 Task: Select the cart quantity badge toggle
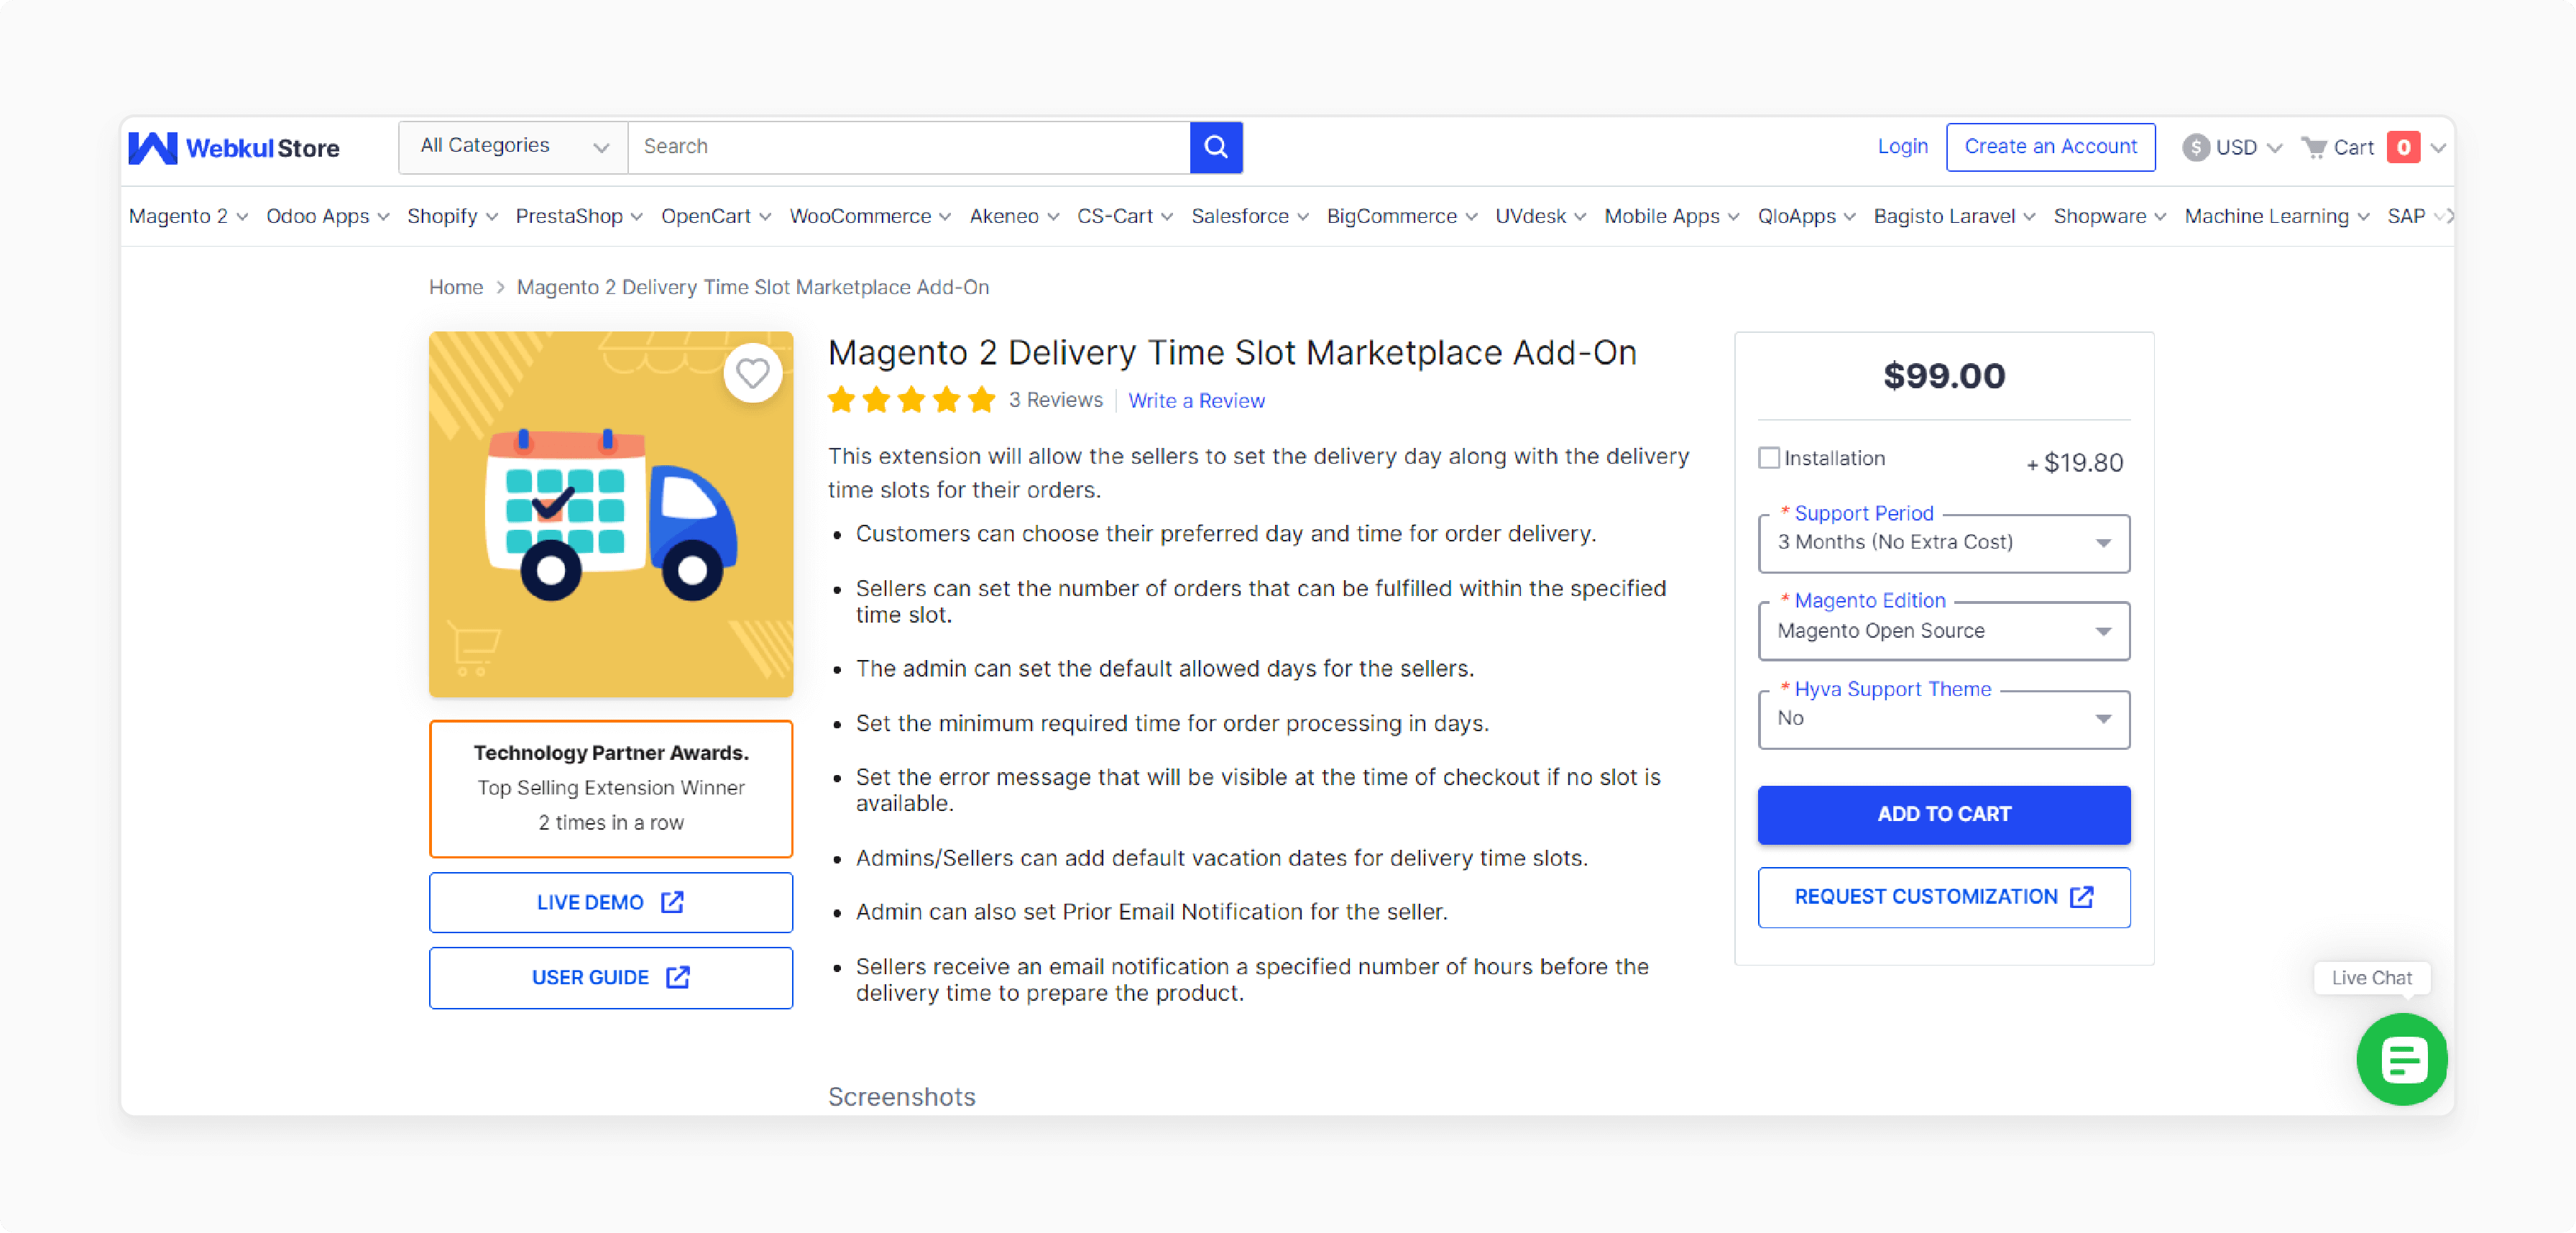pos(2405,147)
